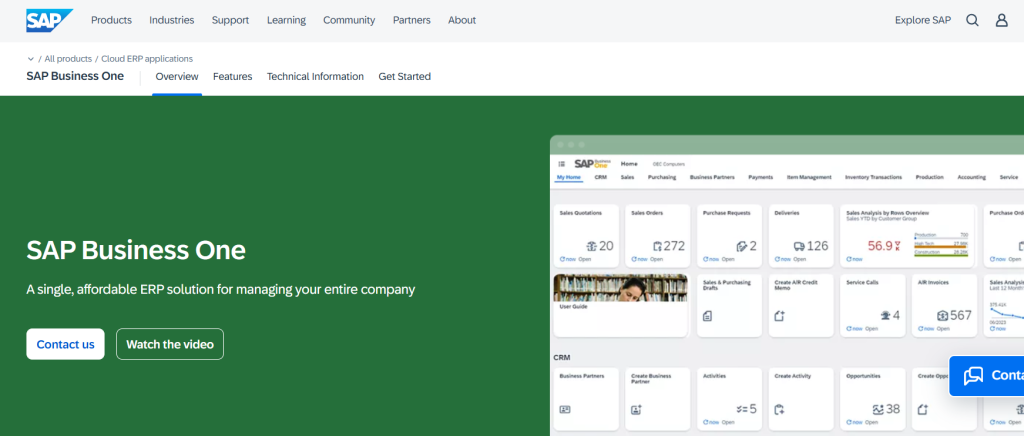Open the All products breadcrumb link
The image size is (1024, 436).
tap(68, 59)
